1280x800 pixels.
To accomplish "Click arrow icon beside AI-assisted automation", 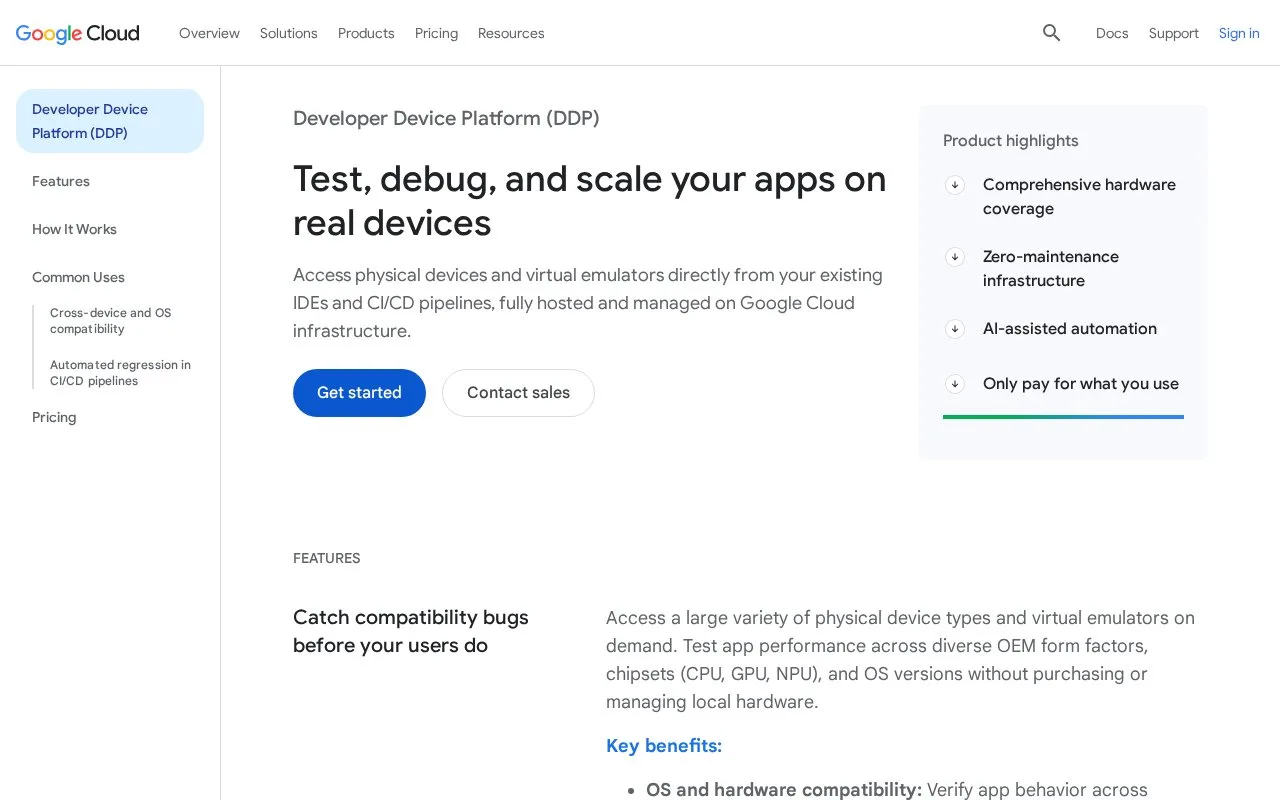I will 955,329.
